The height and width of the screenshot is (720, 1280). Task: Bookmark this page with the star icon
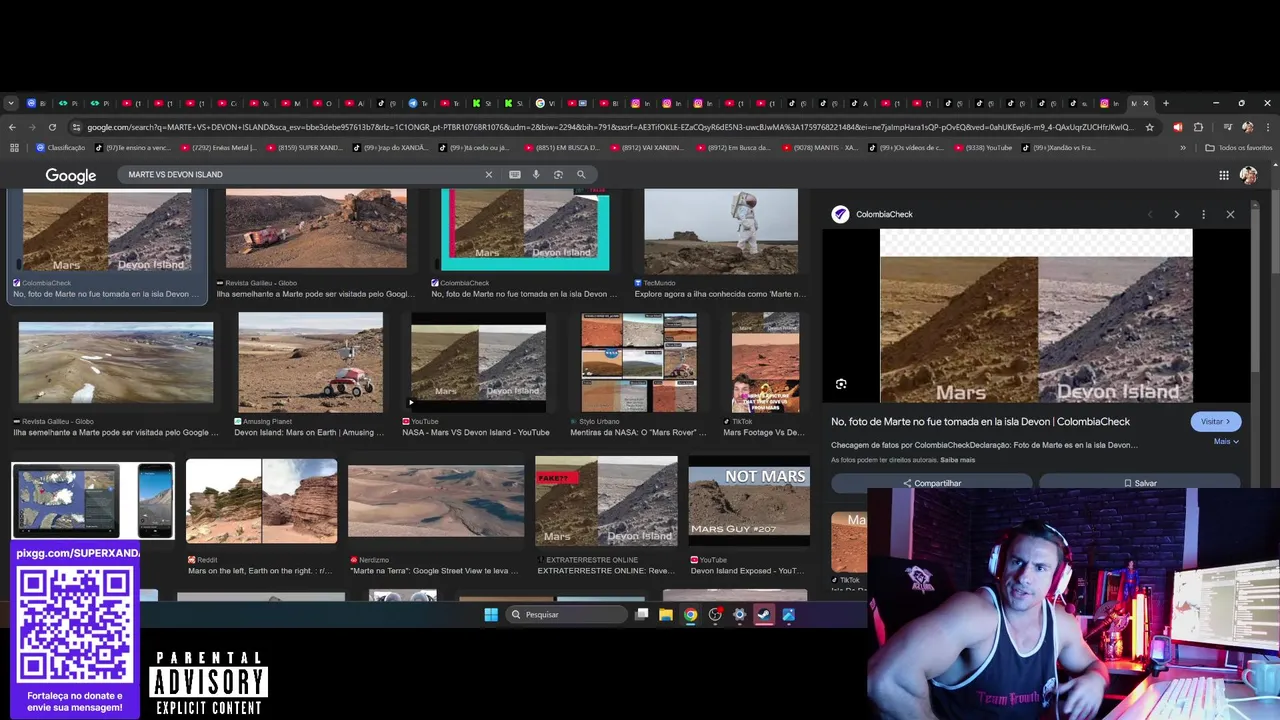pyautogui.click(x=1149, y=127)
